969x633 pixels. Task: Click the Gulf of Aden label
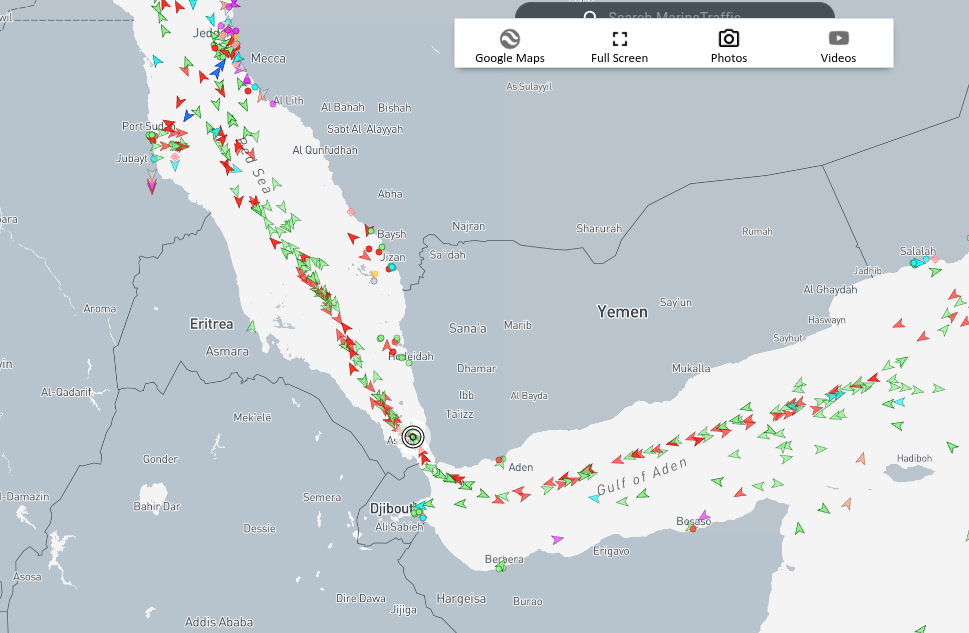(642, 477)
